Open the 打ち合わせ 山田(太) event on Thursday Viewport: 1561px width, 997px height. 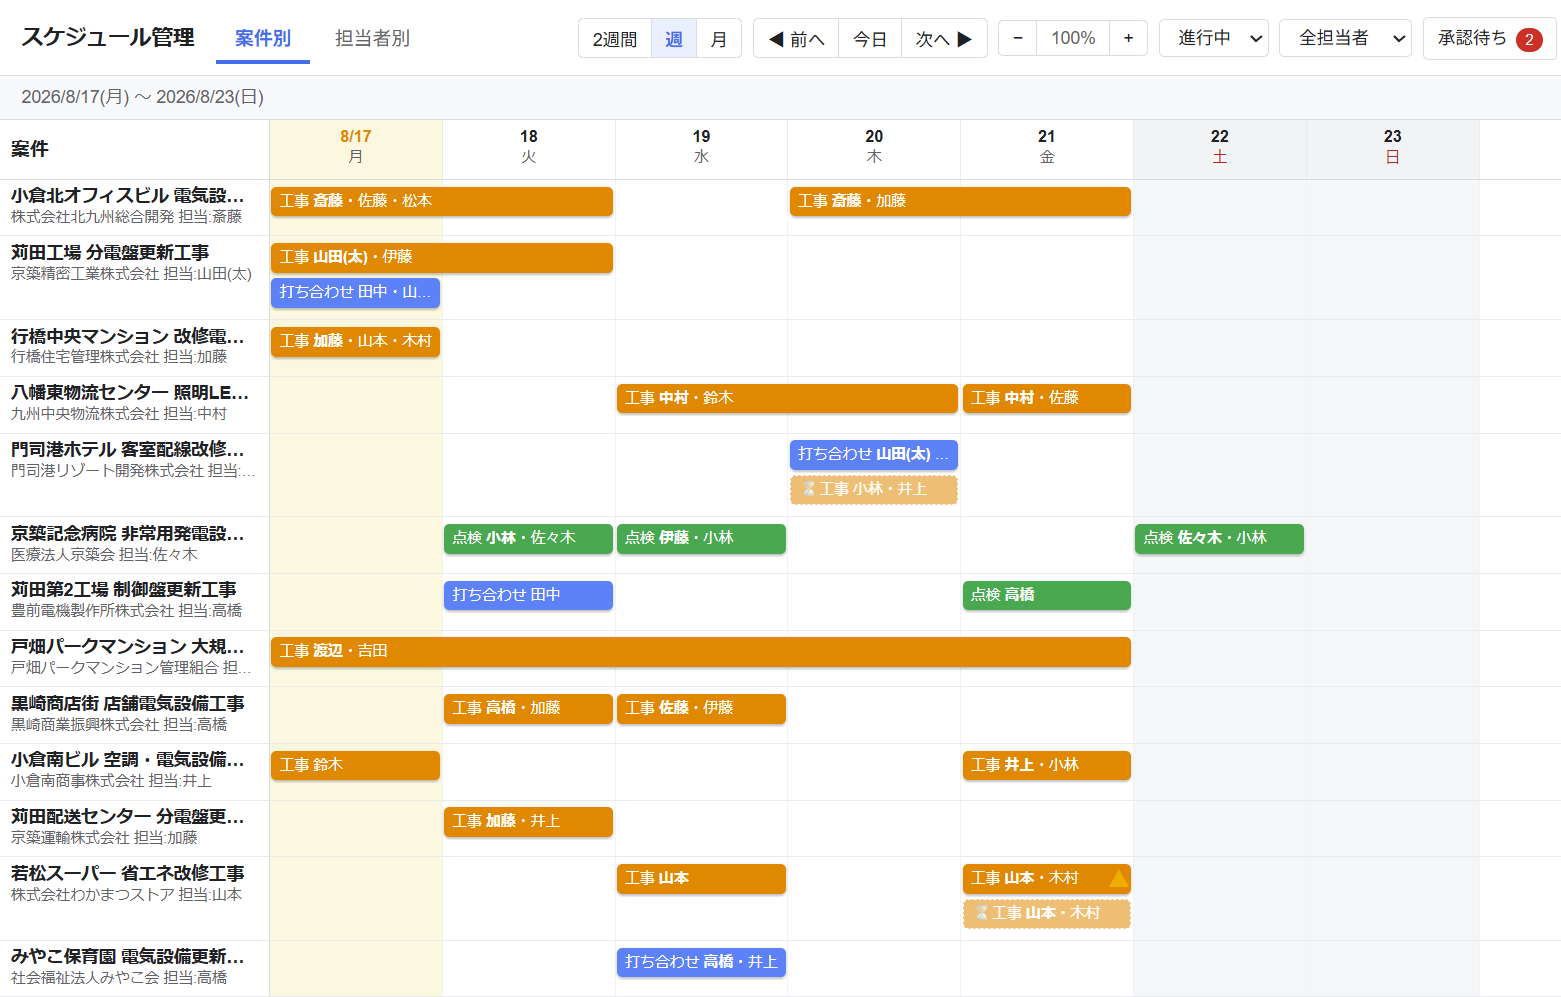[x=874, y=454]
